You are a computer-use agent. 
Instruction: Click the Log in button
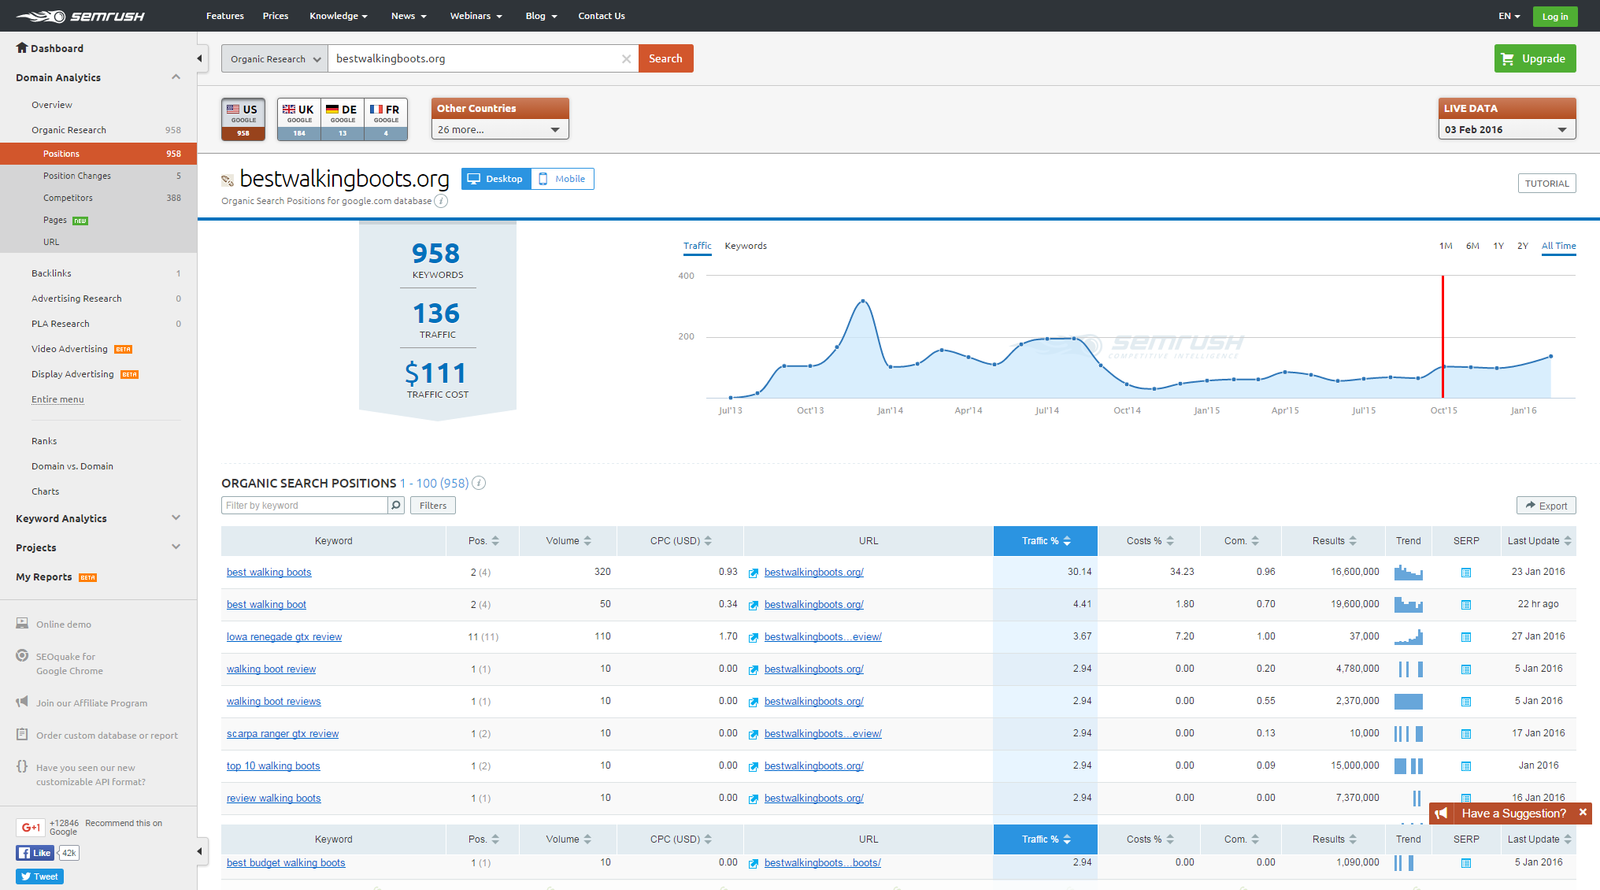point(1555,16)
